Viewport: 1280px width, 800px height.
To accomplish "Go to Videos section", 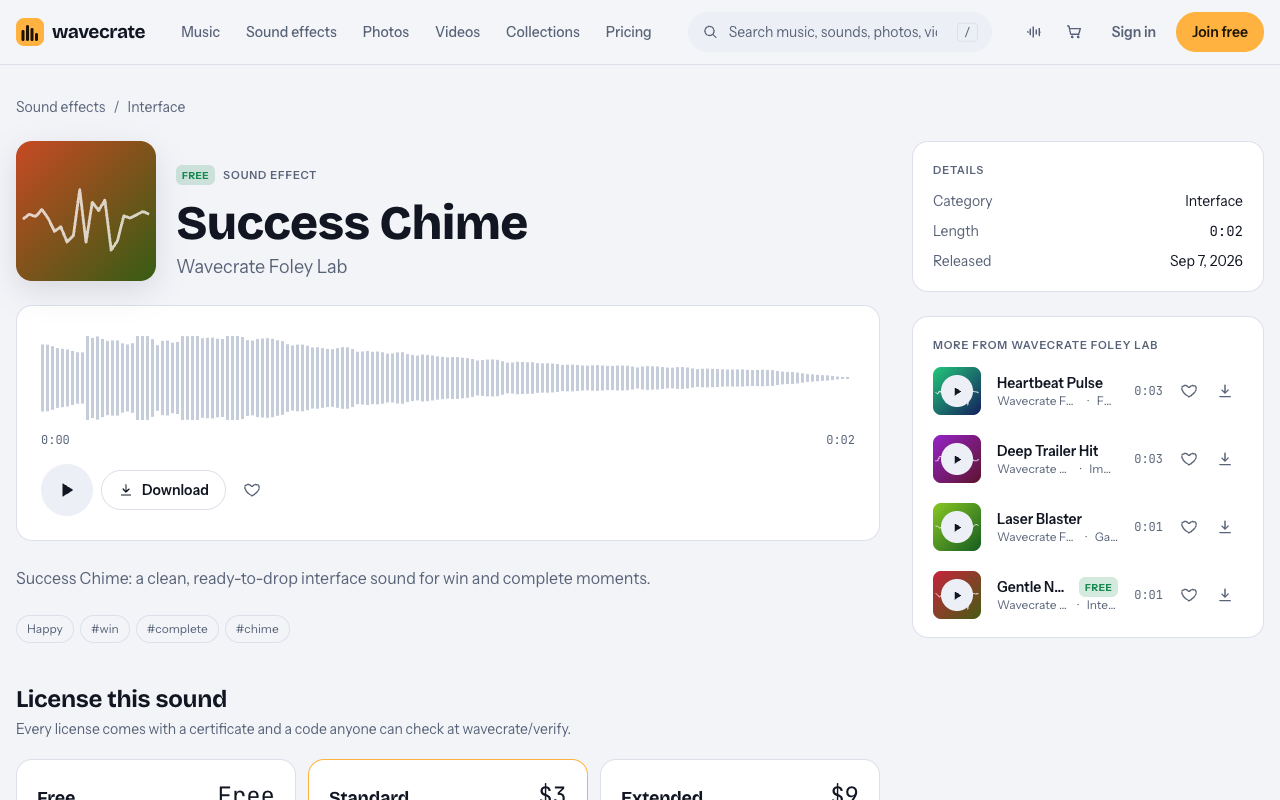I will click(457, 32).
